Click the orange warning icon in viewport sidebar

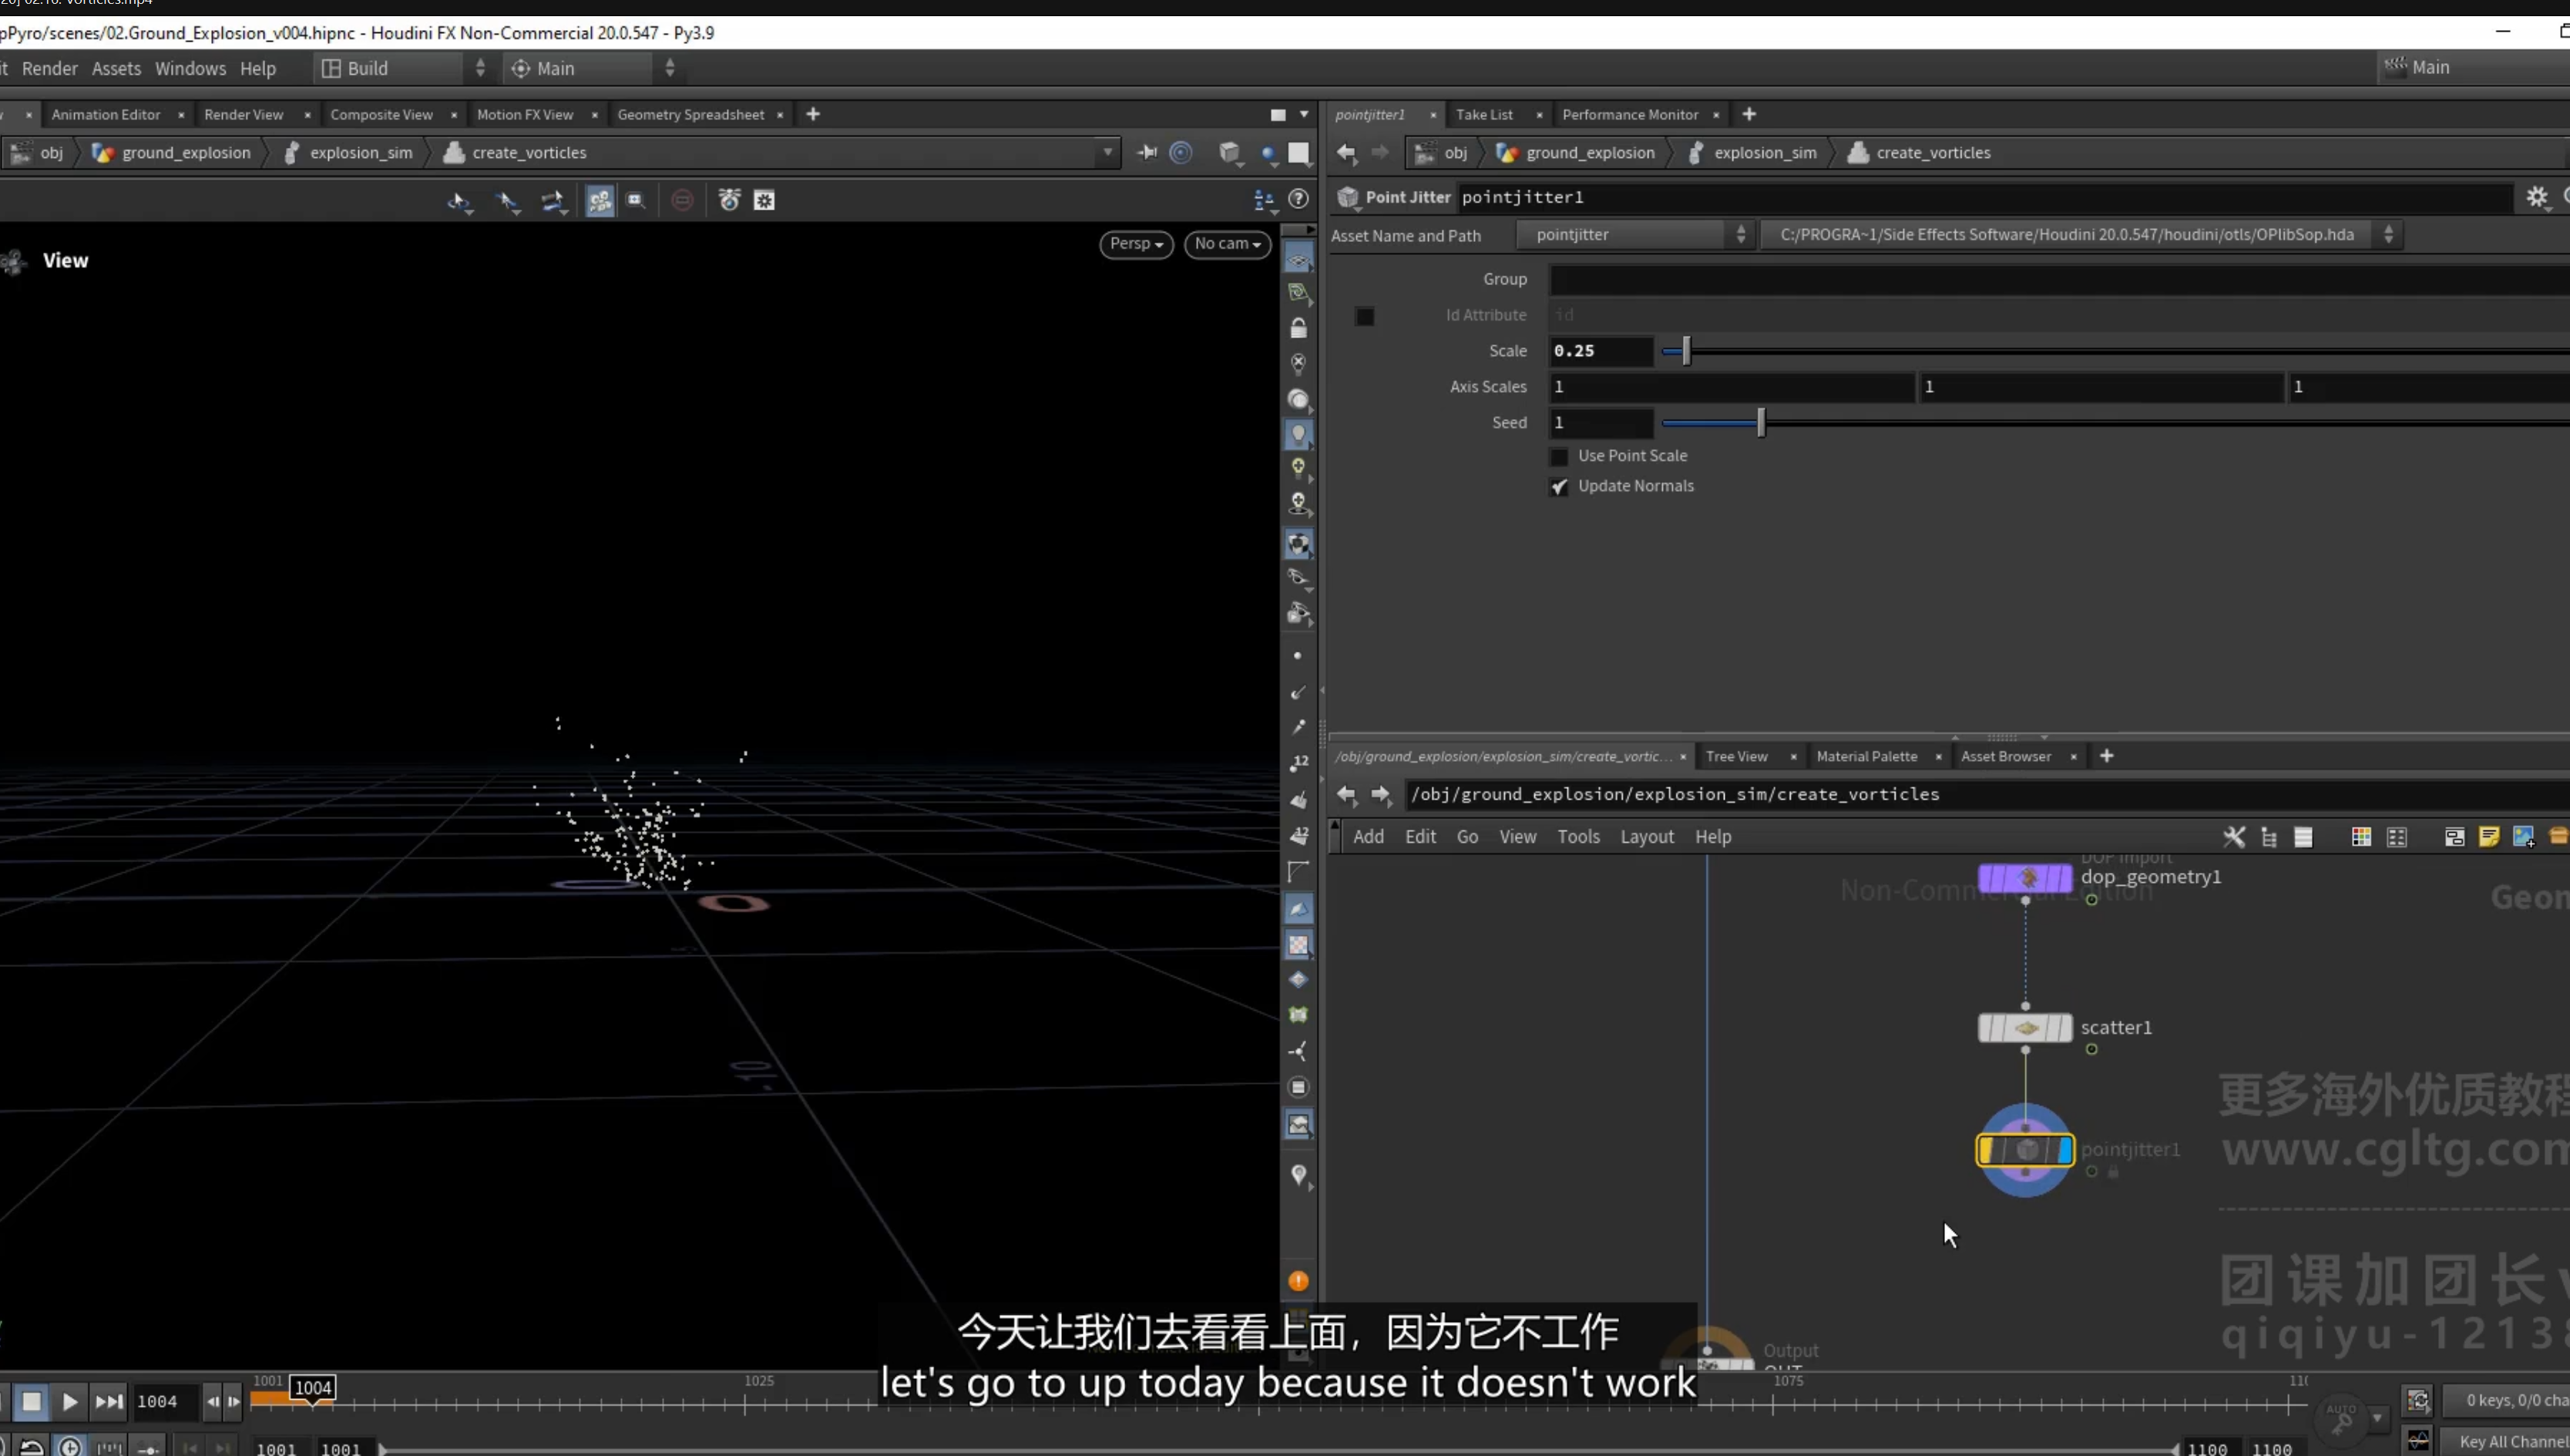(x=1298, y=1281)
